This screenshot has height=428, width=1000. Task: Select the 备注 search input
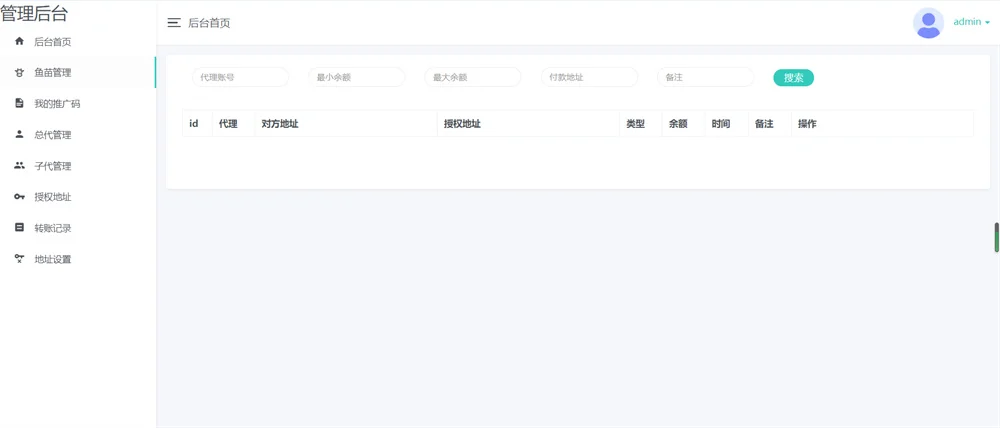pos(705,77)
